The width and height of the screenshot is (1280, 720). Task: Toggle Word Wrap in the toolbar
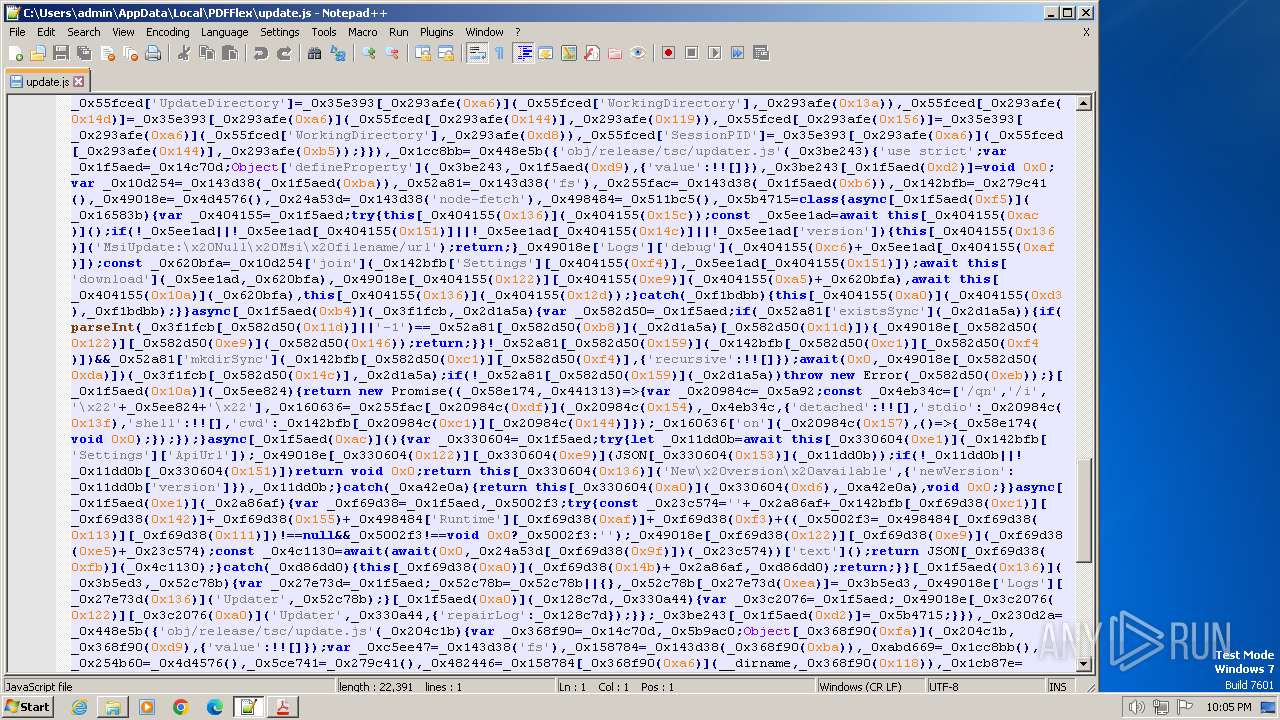click(x=477, y=53)
